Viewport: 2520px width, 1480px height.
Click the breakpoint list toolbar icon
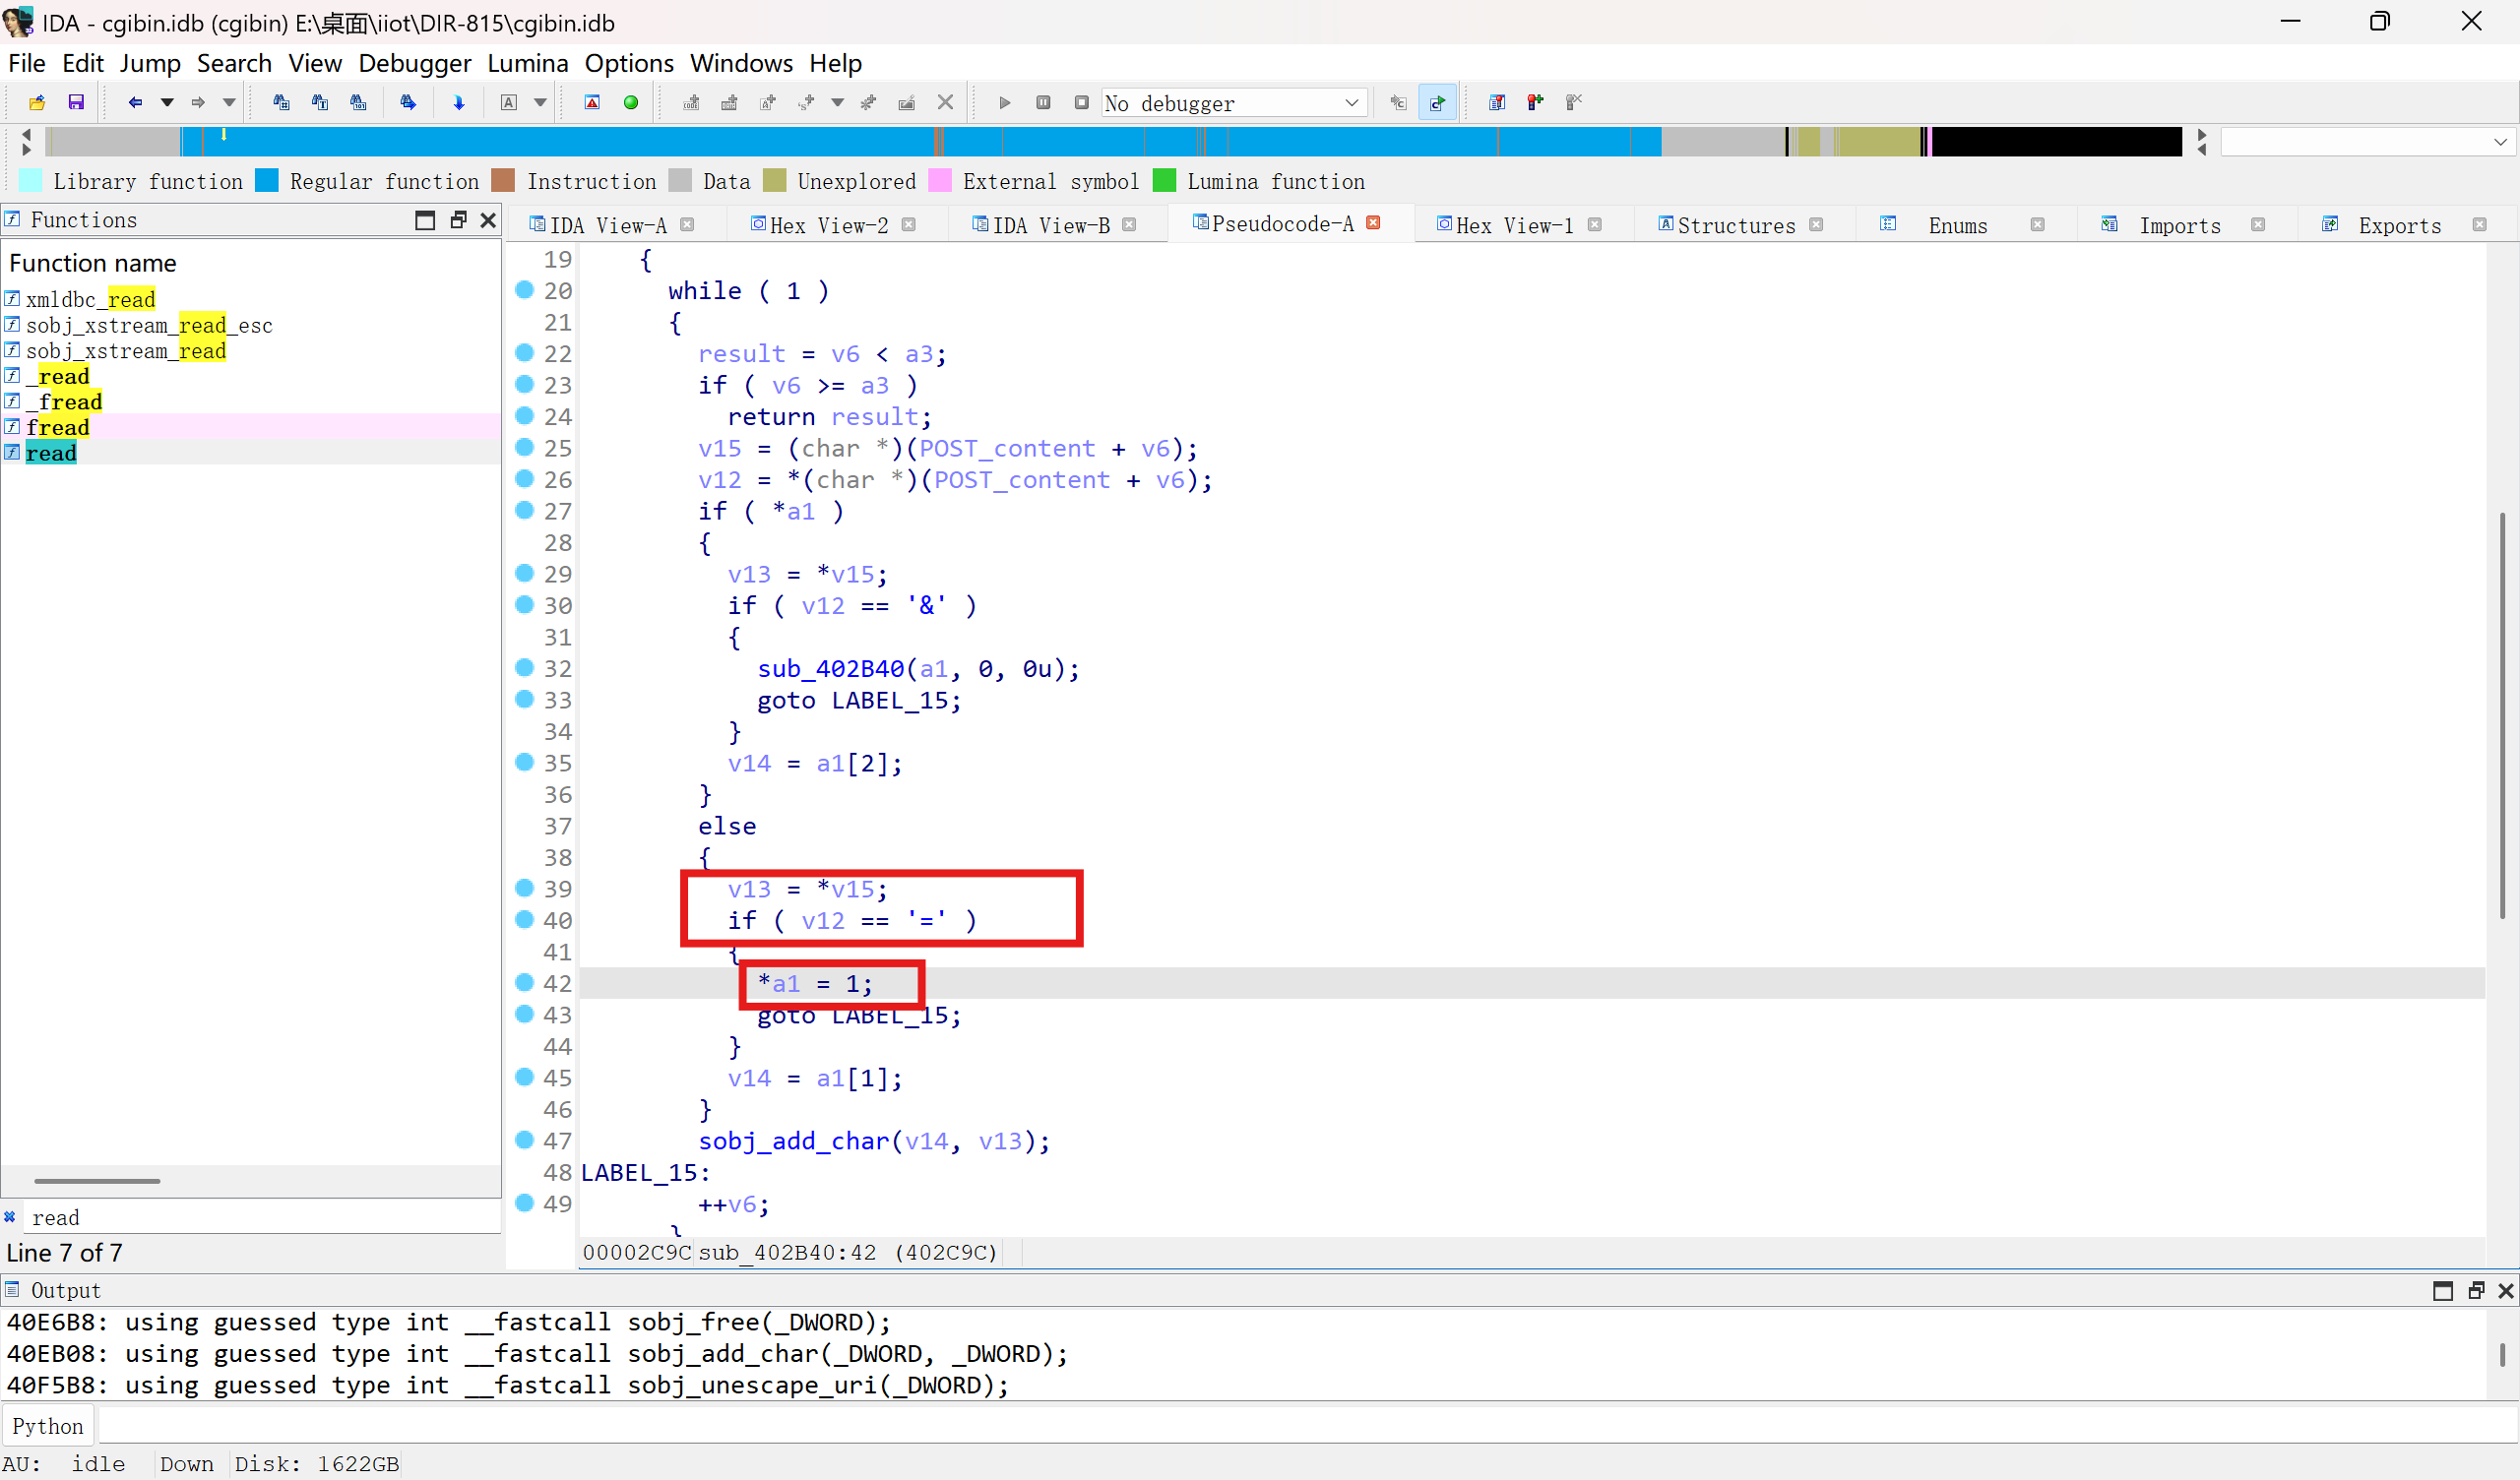click(x=1497, y=102)
